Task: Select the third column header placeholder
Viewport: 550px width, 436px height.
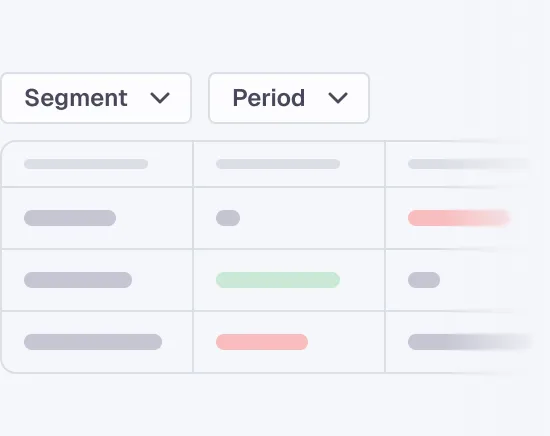Action: tap(470, 164)
